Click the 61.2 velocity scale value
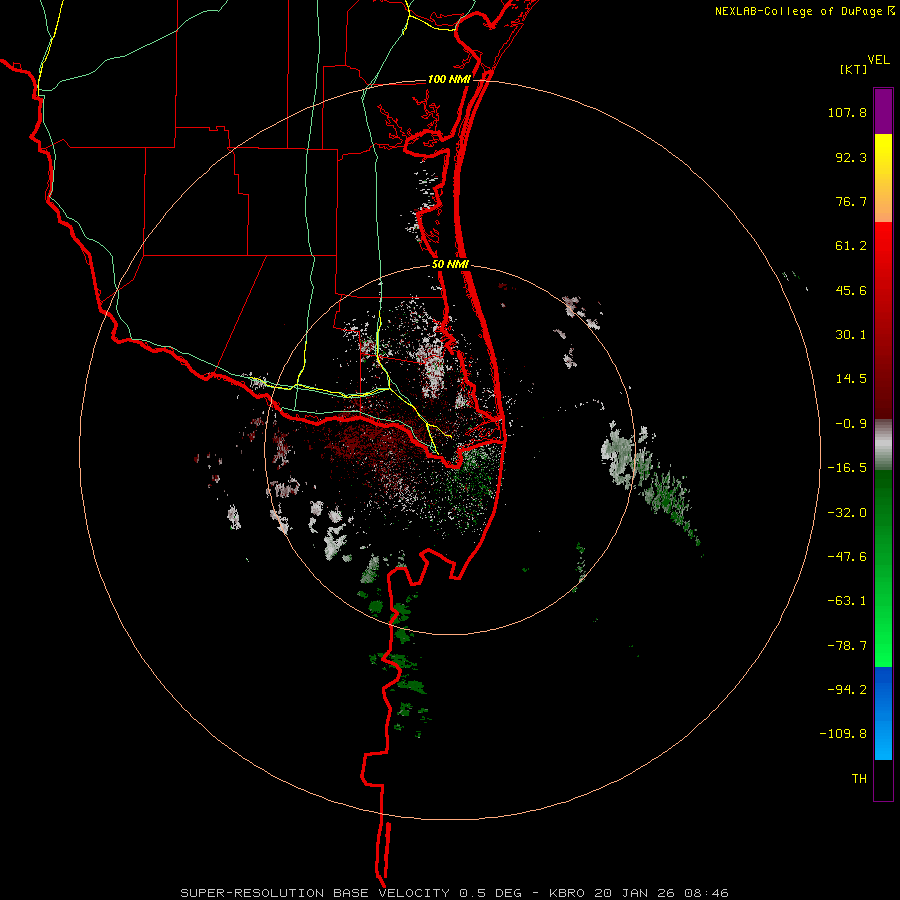This screenshot has width=900, height=900. click(851, 246)
